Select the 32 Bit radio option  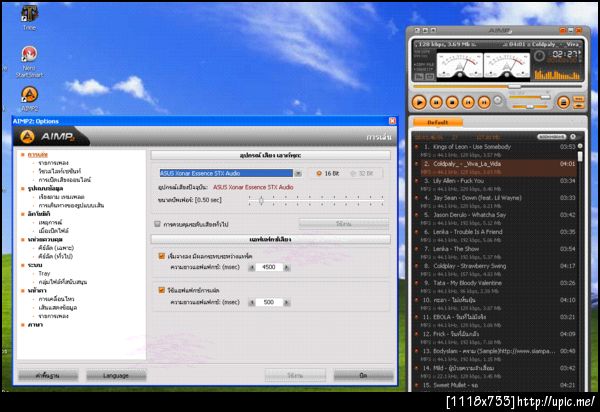(x=362, y=173)
